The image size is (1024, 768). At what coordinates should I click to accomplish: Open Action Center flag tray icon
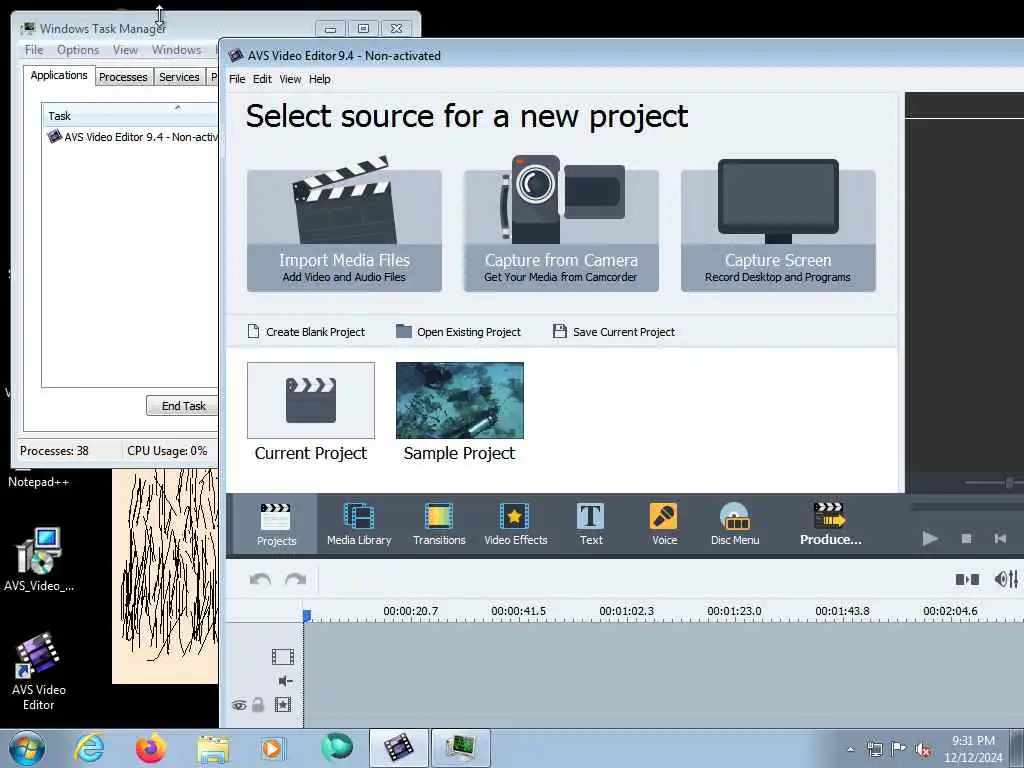coord(899,749)
